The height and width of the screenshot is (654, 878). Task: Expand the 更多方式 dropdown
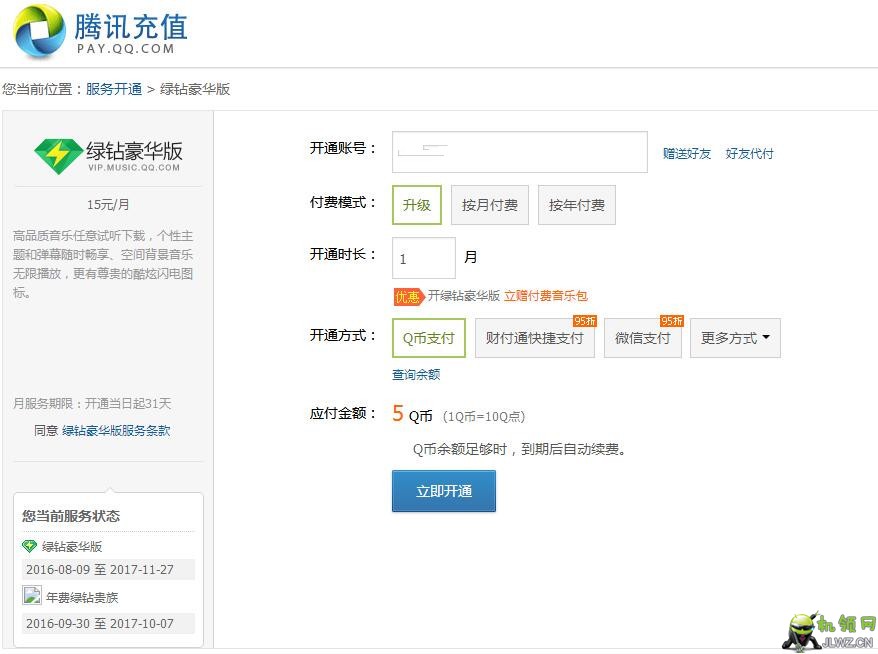click(735, 338)
